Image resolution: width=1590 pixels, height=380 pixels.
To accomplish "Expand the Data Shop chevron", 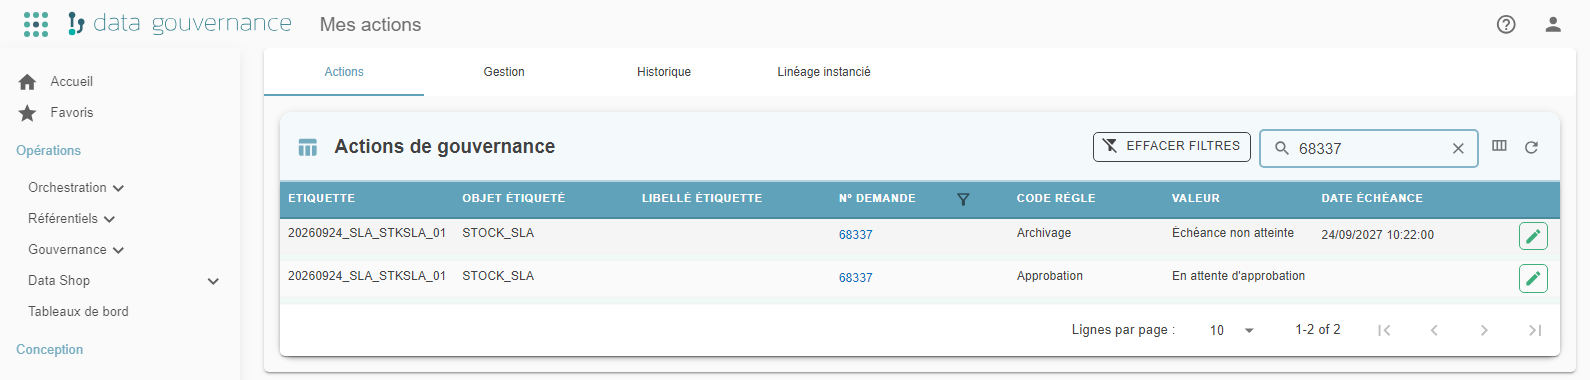I will (213, 282).
